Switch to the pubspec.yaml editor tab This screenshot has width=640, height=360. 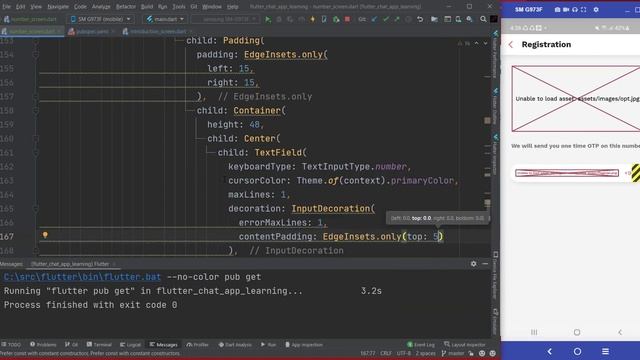[92, 31]
